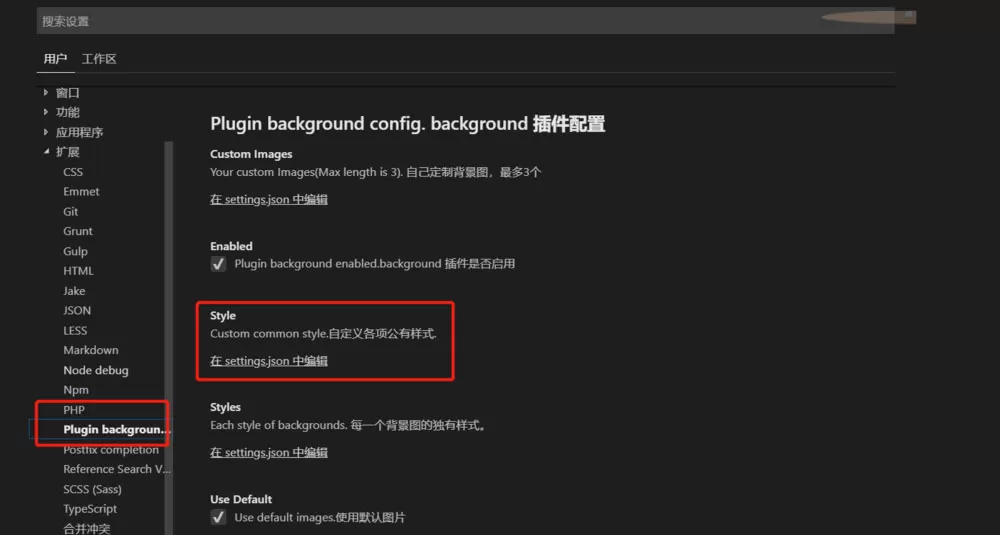Open Emmet extension settings

point(81,191)
